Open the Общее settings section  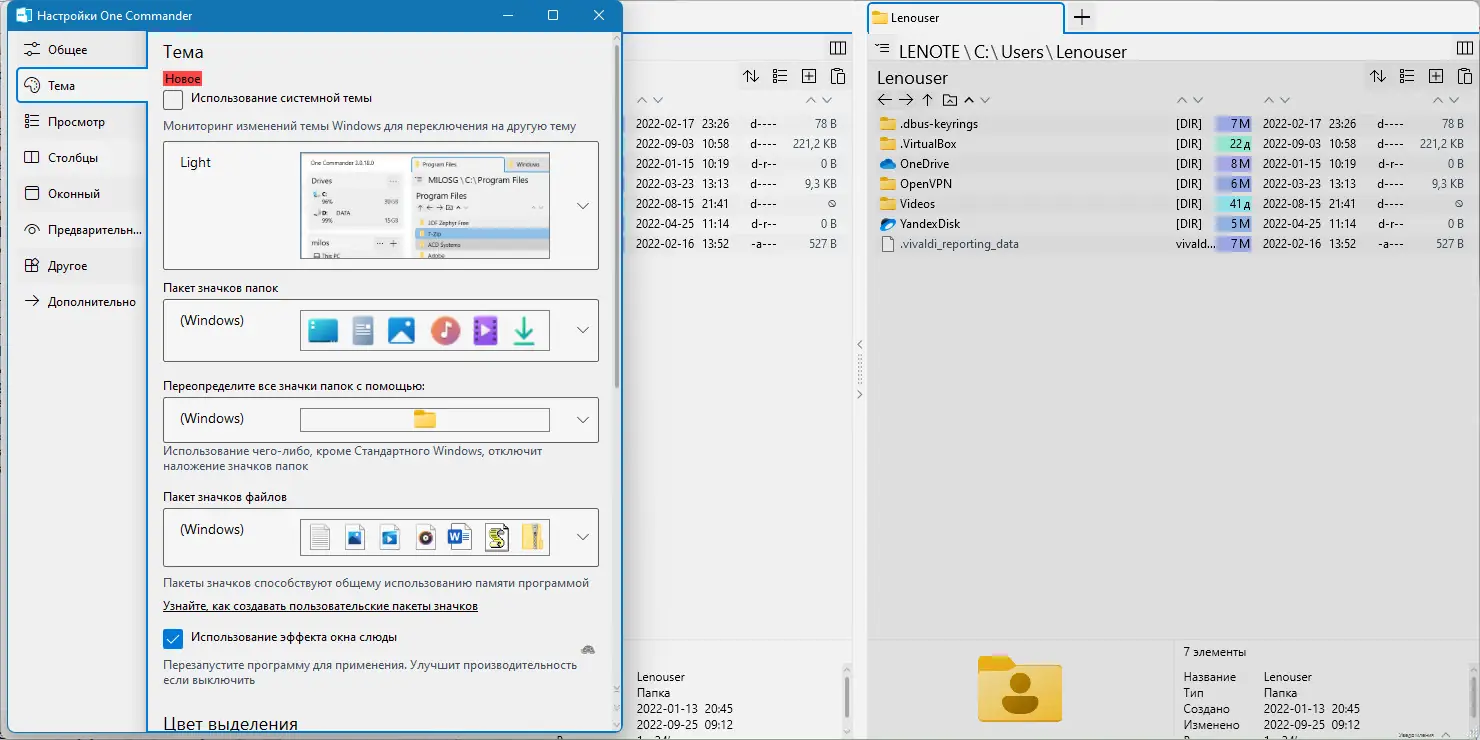click(82, 49)
